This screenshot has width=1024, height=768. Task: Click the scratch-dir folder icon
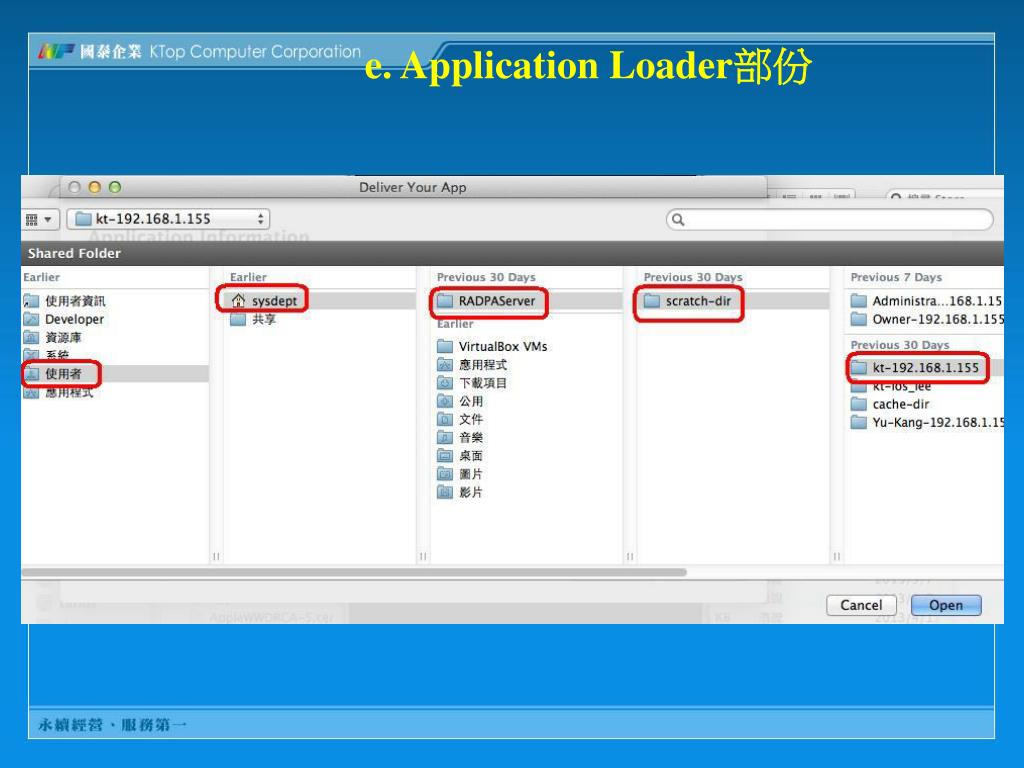click(x=652, y=301)
